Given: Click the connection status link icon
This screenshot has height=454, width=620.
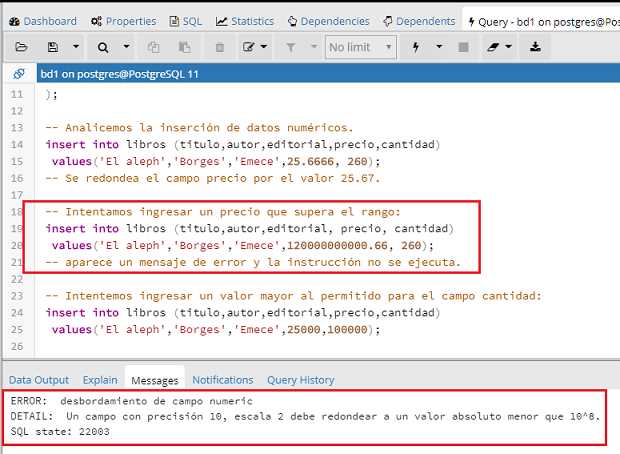Looking at the screenshot, I should pos(19,74).
